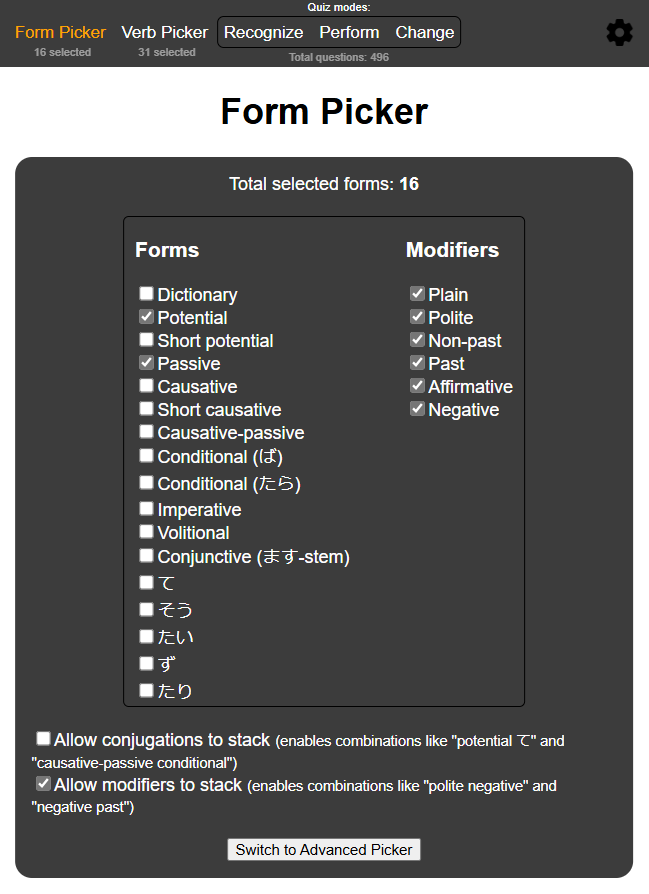This screenshot has width=649, height=894.
Task: Enable the Volitional form
Action: [146, 532]
